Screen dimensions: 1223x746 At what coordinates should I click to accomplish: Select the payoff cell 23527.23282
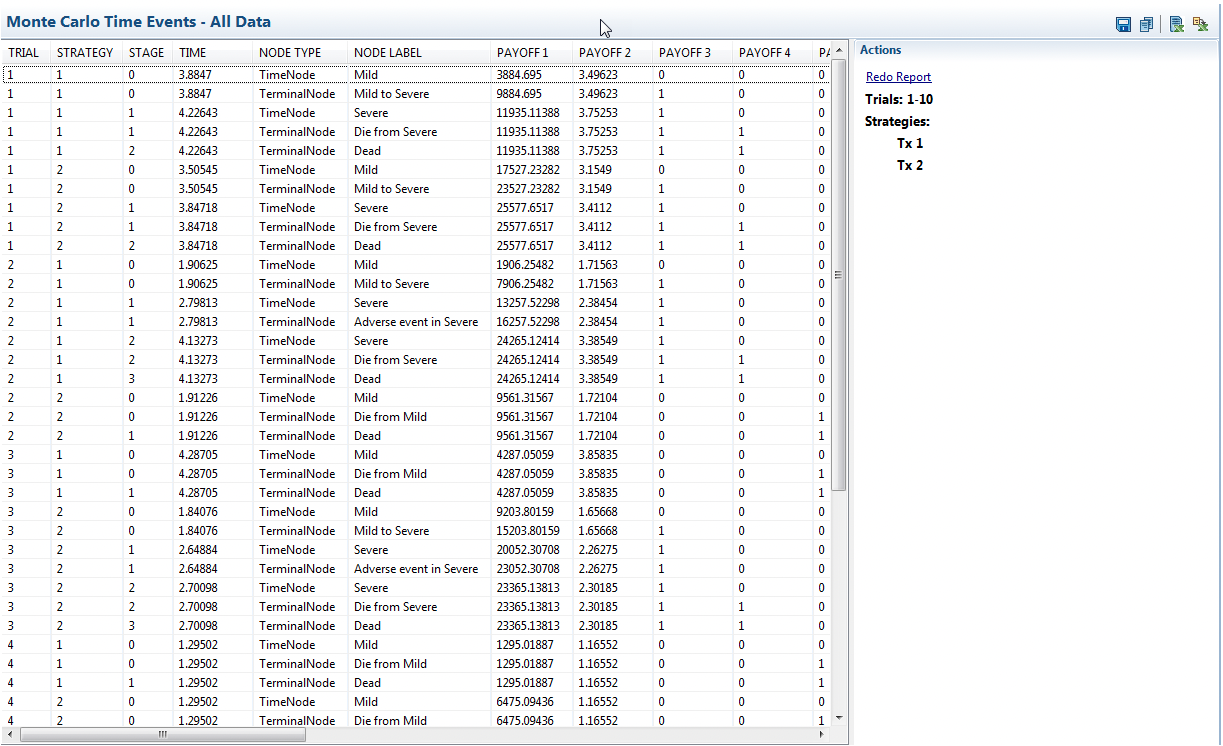[x=533, y=189]
